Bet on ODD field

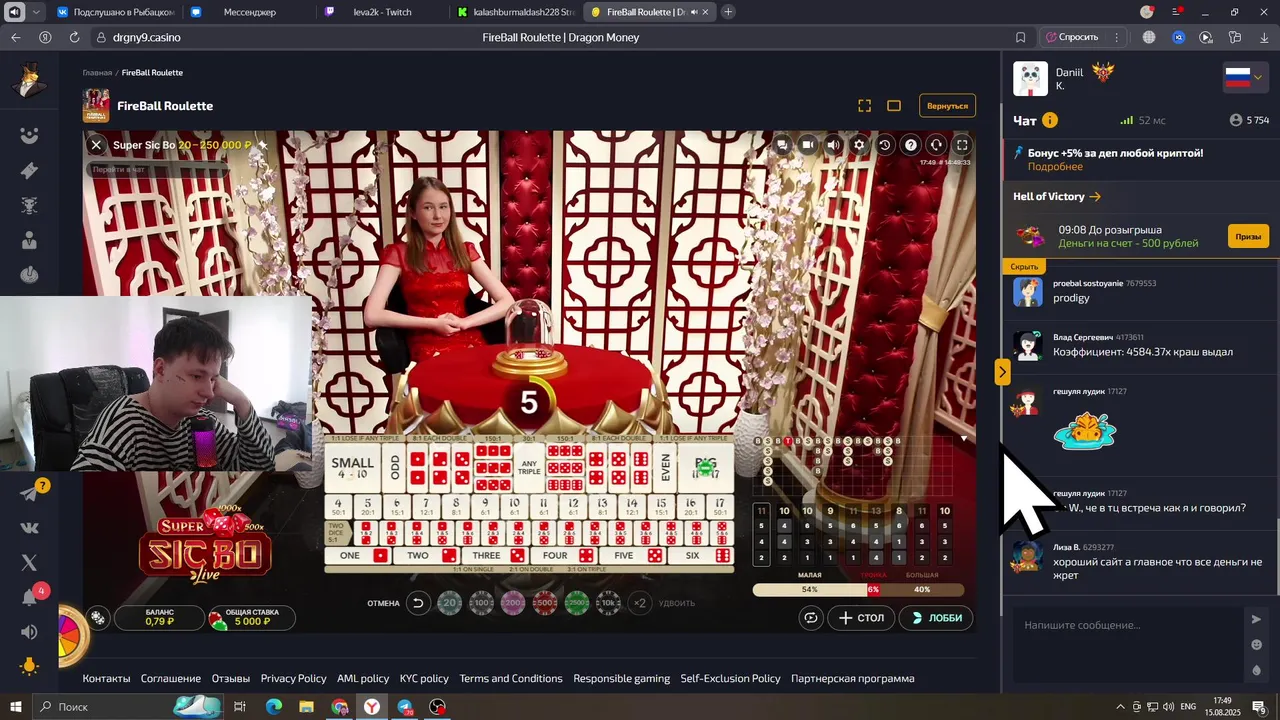(x=394, y=467)
